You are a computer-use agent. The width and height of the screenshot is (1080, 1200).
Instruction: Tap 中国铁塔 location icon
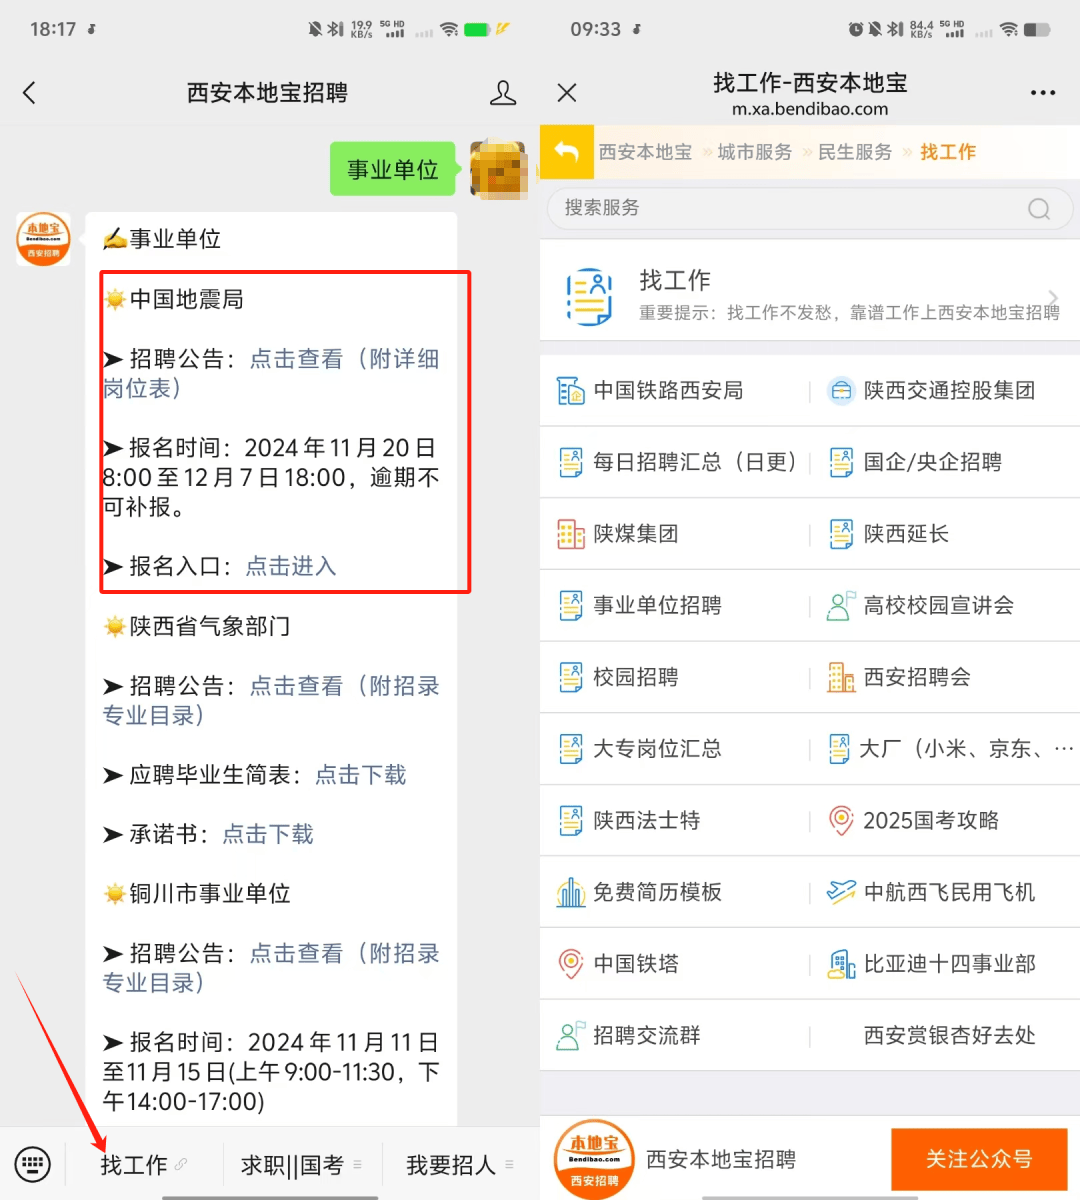click(x=570, y=964)
